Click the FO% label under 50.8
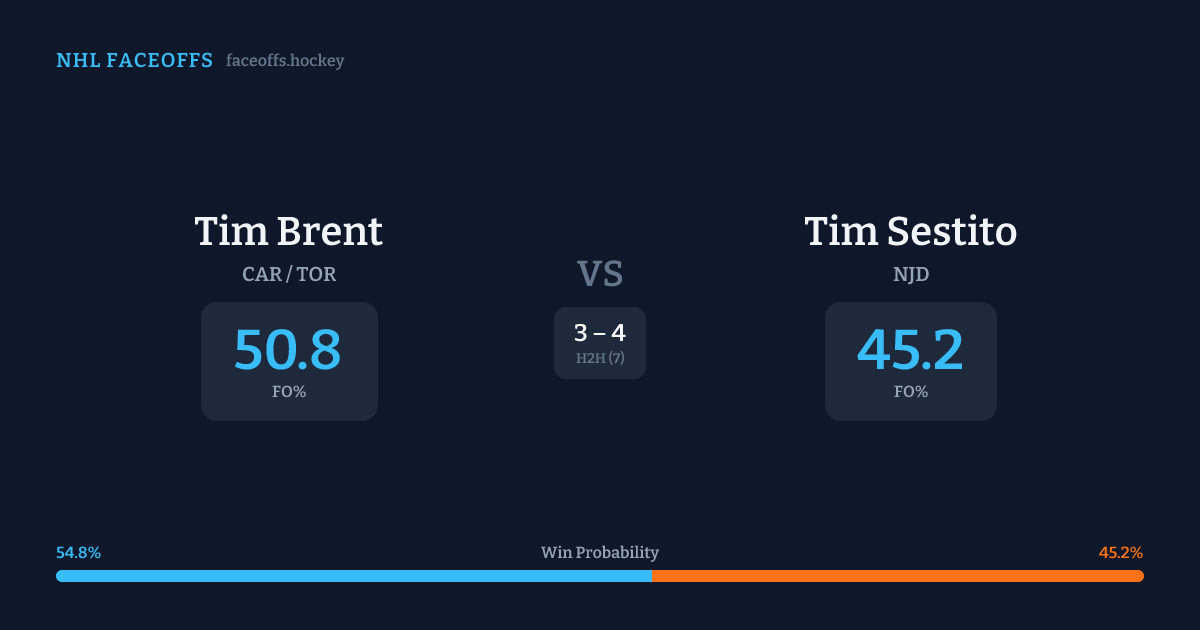Screen dimensions: 1200x630 [289, 392]
